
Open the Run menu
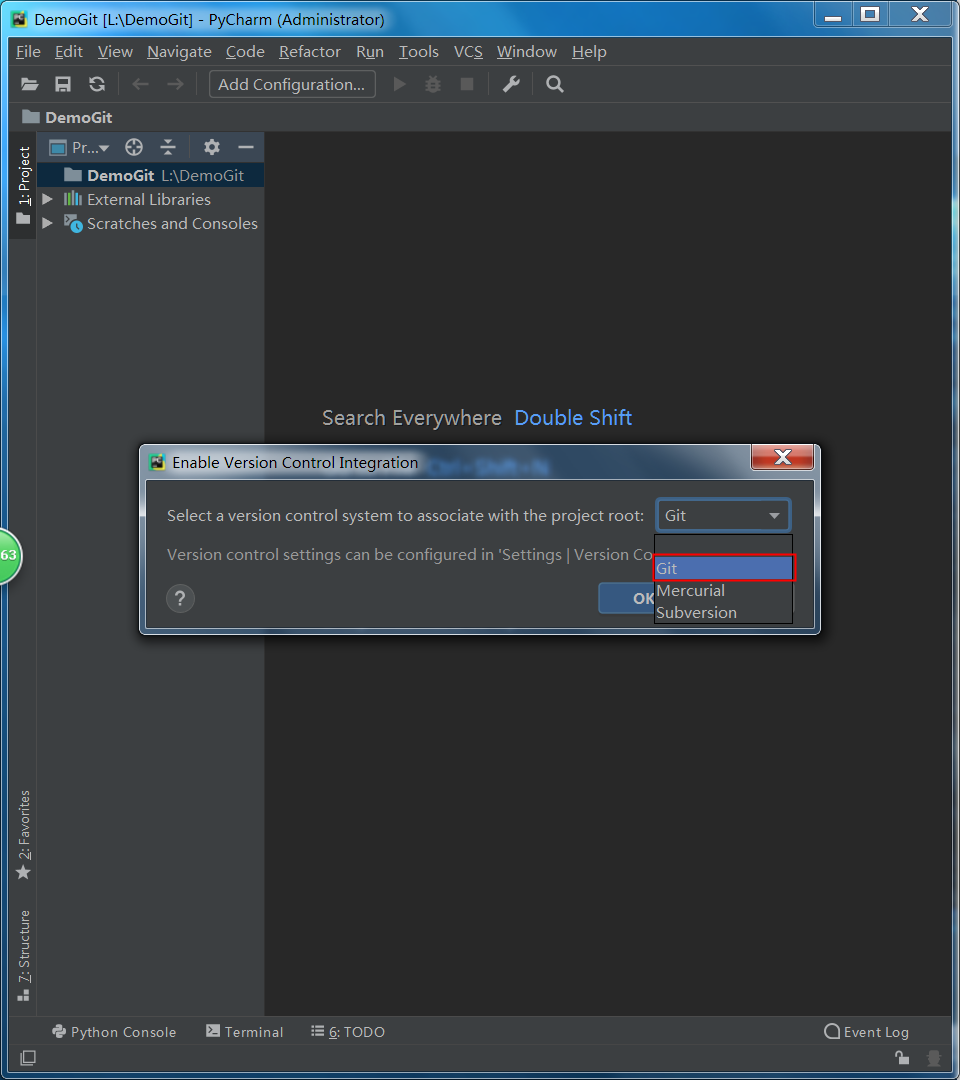click(x=370, y=52)
